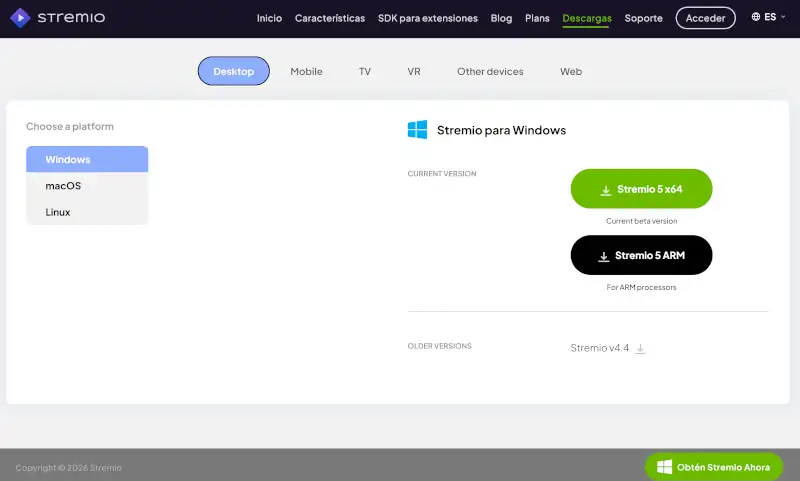This screenshot has width=800, height=481.
Task: Click the 'OLDER VERSIONS' label
Action: coord(439,346)
